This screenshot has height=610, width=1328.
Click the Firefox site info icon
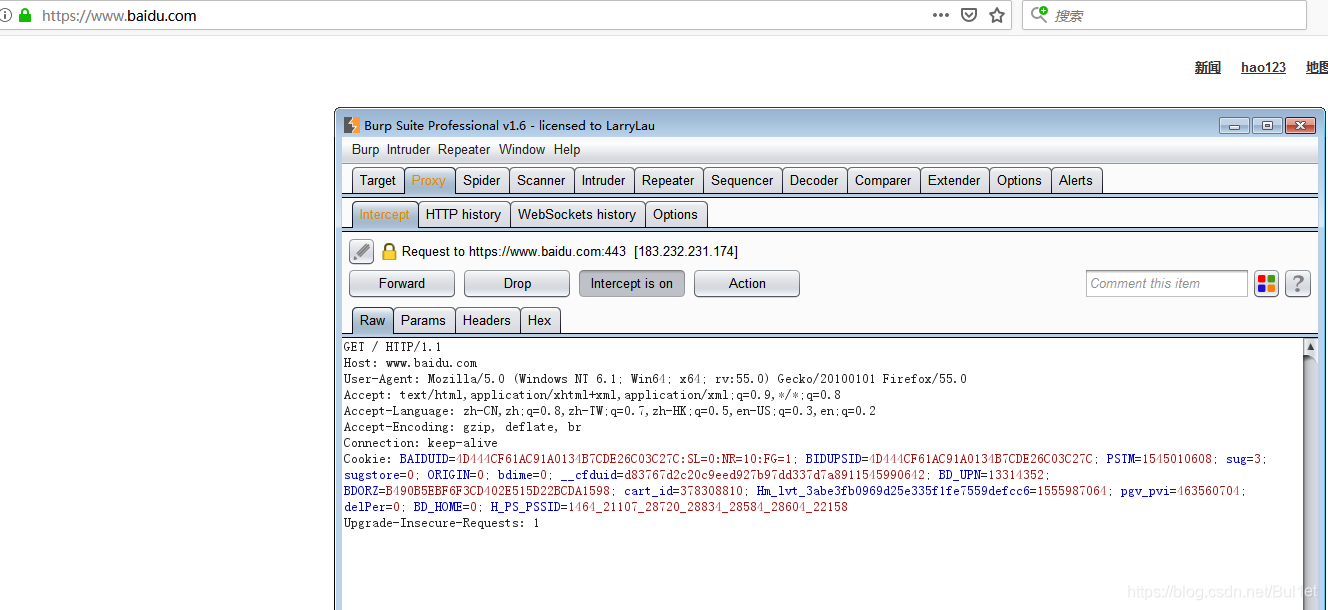point(6,15)
